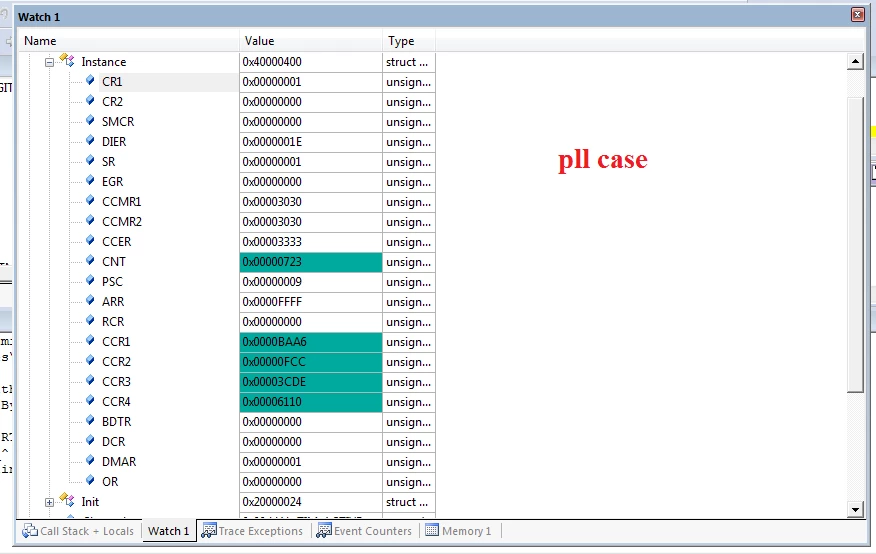Select the CNT value 0x00000723
This screenshot has width=876, height=554.
(311, 262)
